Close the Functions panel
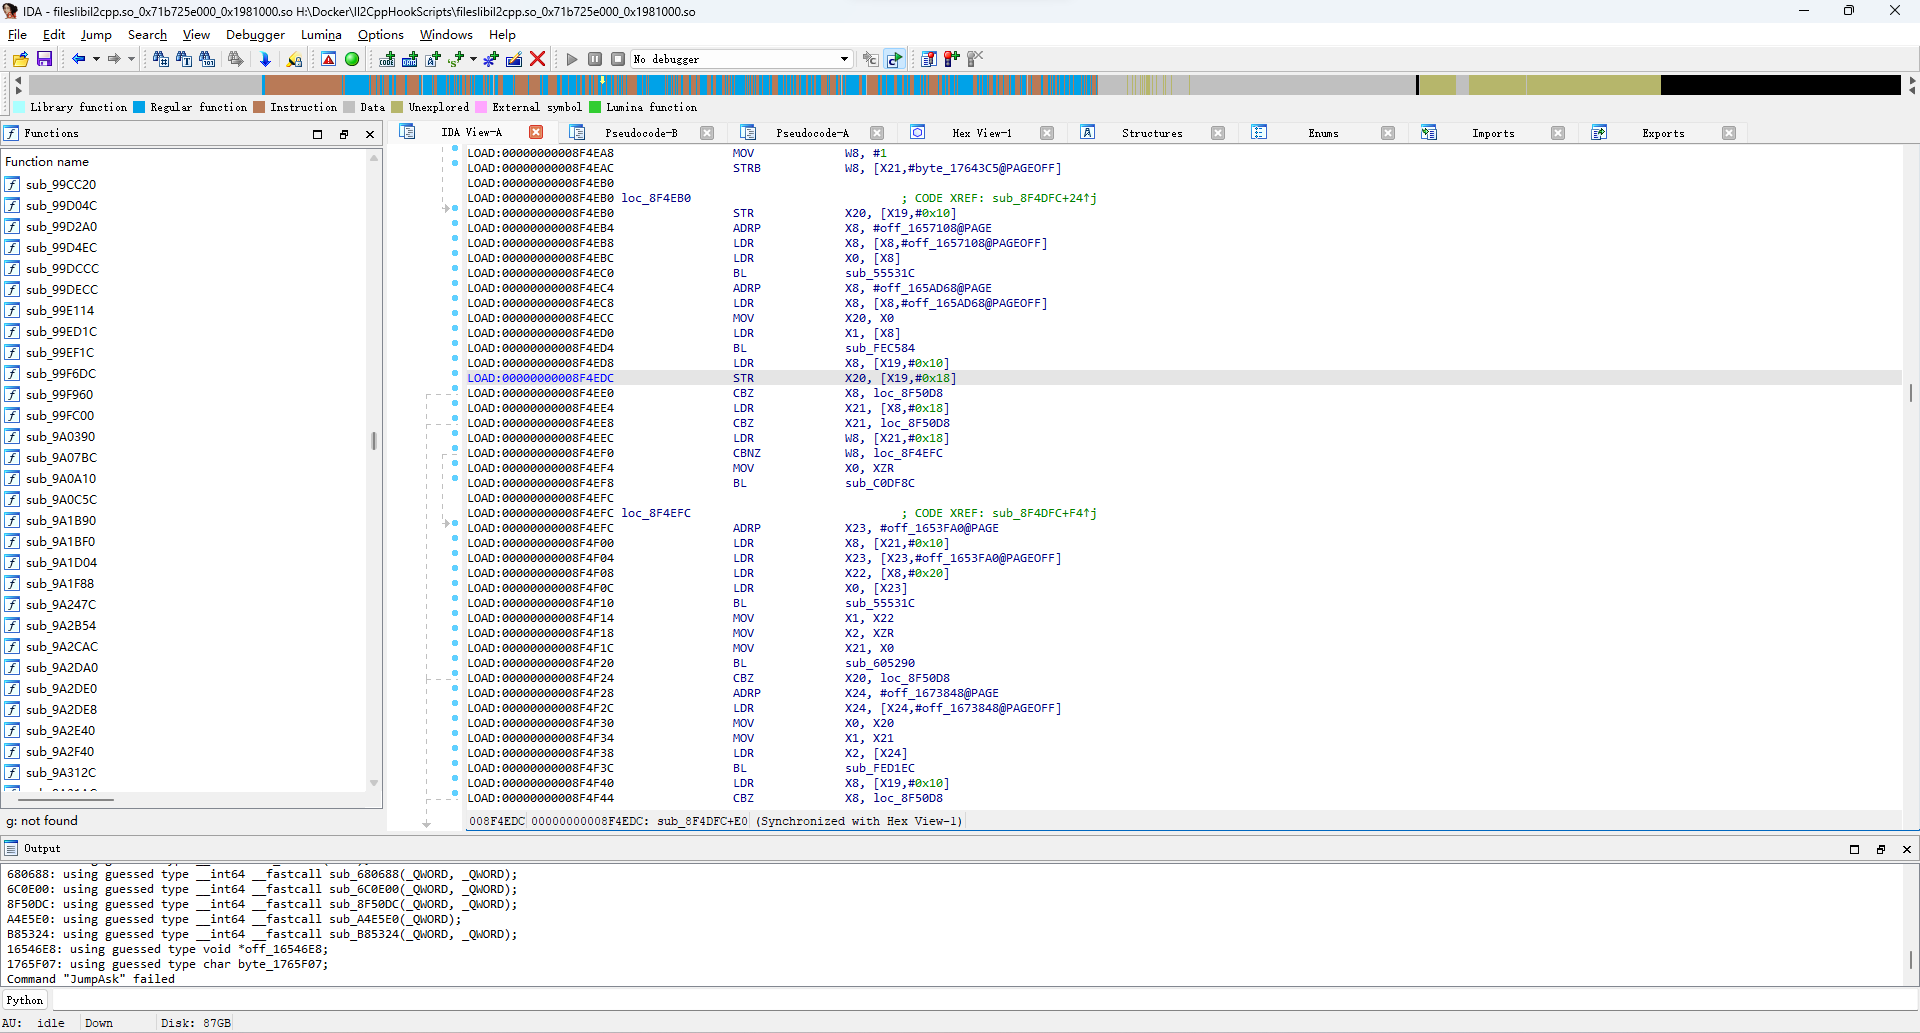Image resolution: width=1920 pixels, height=1033 pixels. [370, 134]
